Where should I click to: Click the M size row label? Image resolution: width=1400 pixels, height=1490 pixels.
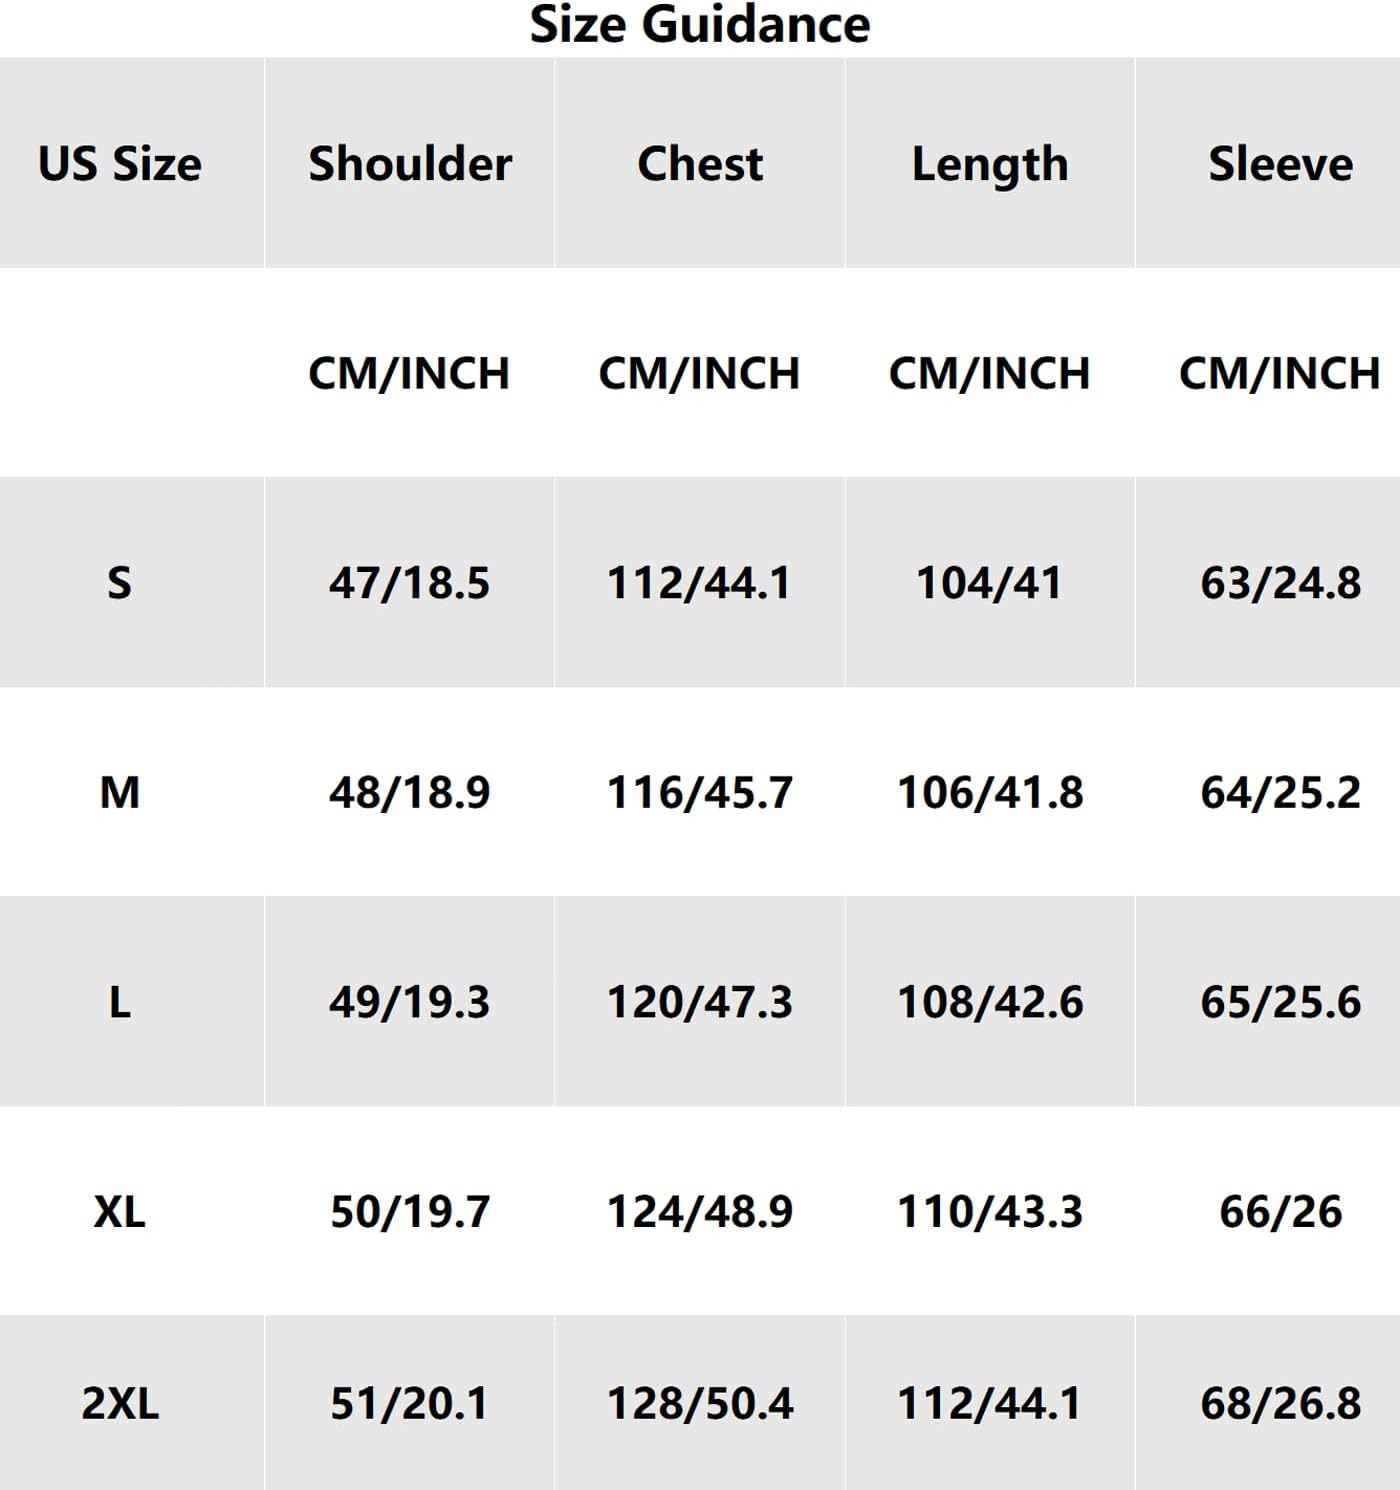[120, 792]
